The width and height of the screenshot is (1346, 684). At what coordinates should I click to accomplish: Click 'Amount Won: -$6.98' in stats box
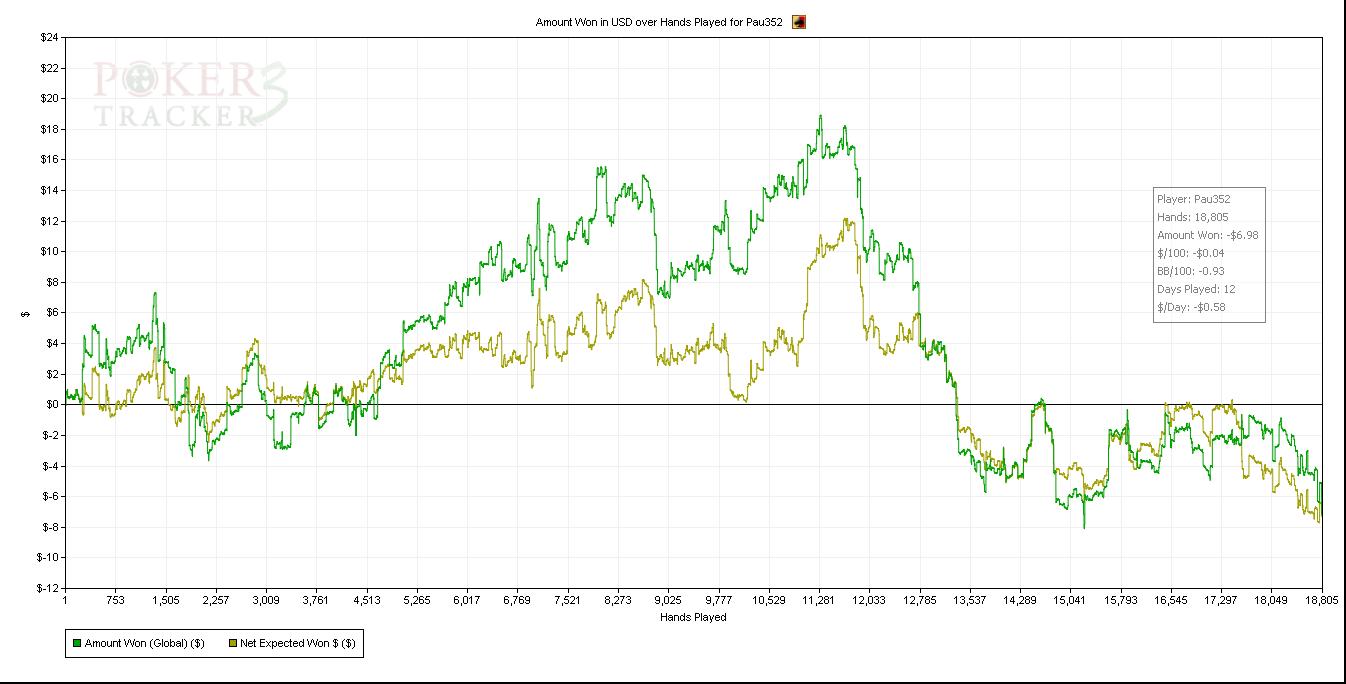coord(1207,235)
